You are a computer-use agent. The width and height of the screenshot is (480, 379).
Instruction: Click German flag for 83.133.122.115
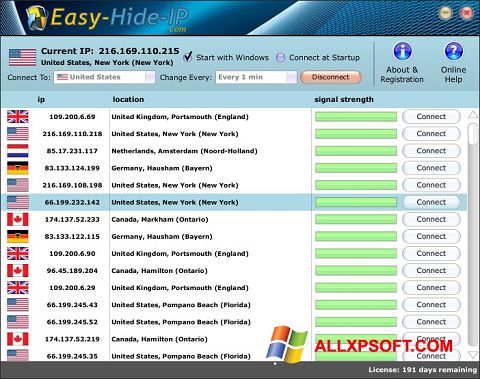(x=18, y=236)
